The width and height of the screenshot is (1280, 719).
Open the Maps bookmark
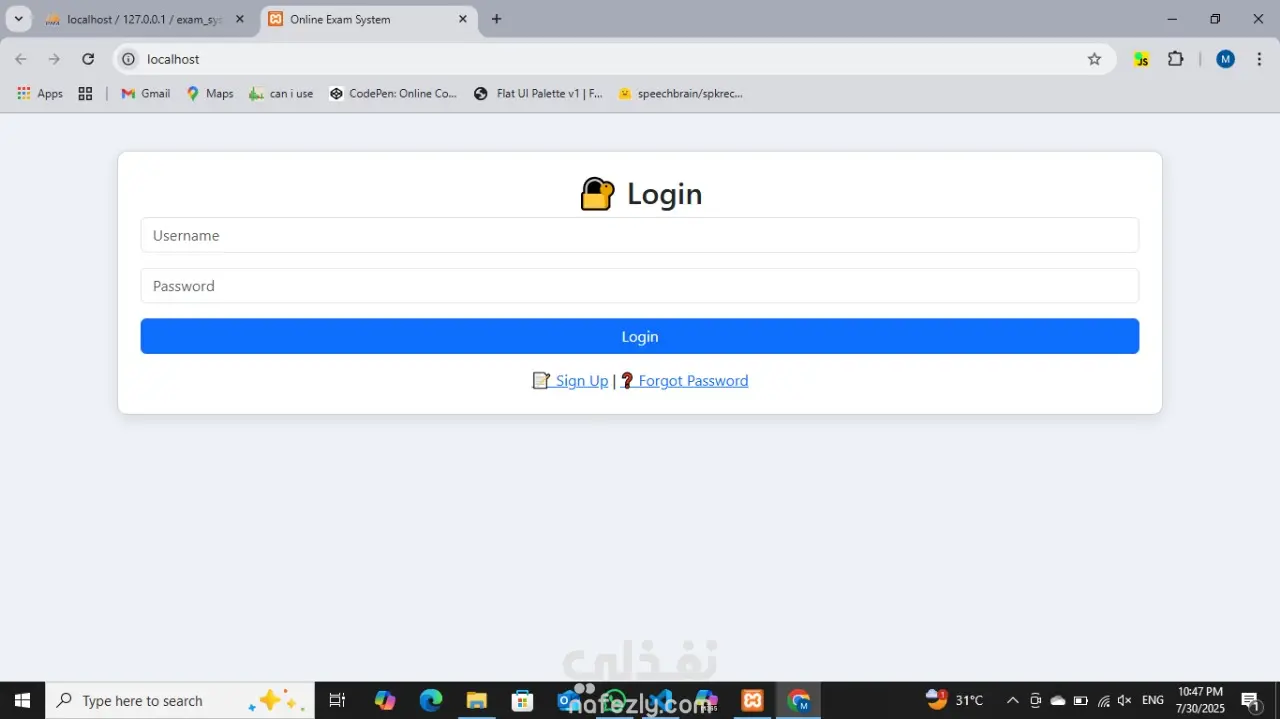[210, 93]
